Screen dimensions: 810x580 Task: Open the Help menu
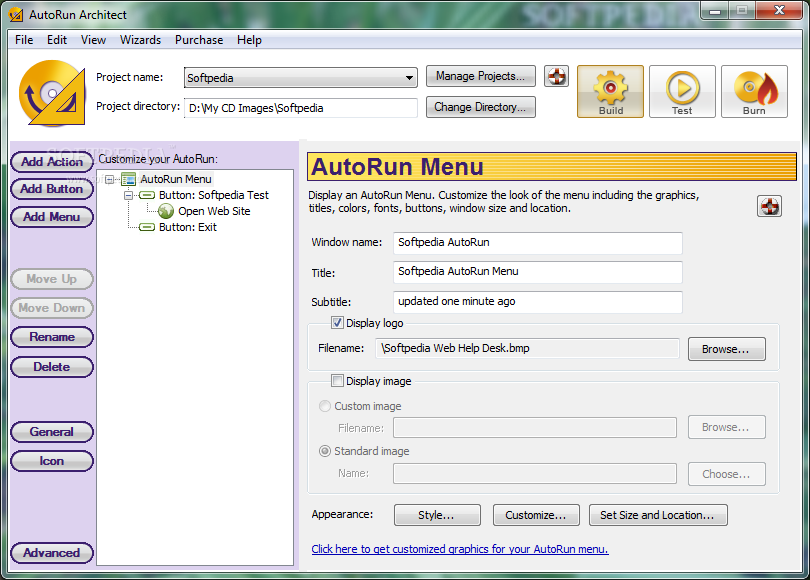249,40
